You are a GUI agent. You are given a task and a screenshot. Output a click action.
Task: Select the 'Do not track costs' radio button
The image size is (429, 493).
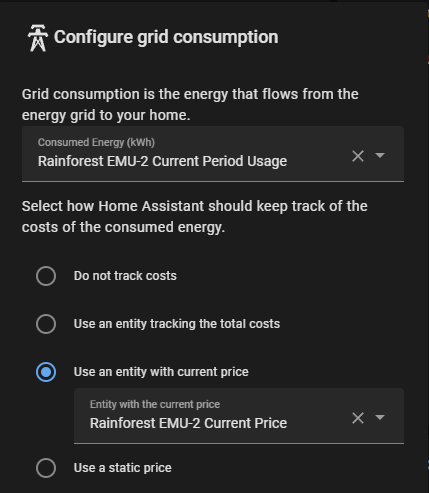pos(46,276)
